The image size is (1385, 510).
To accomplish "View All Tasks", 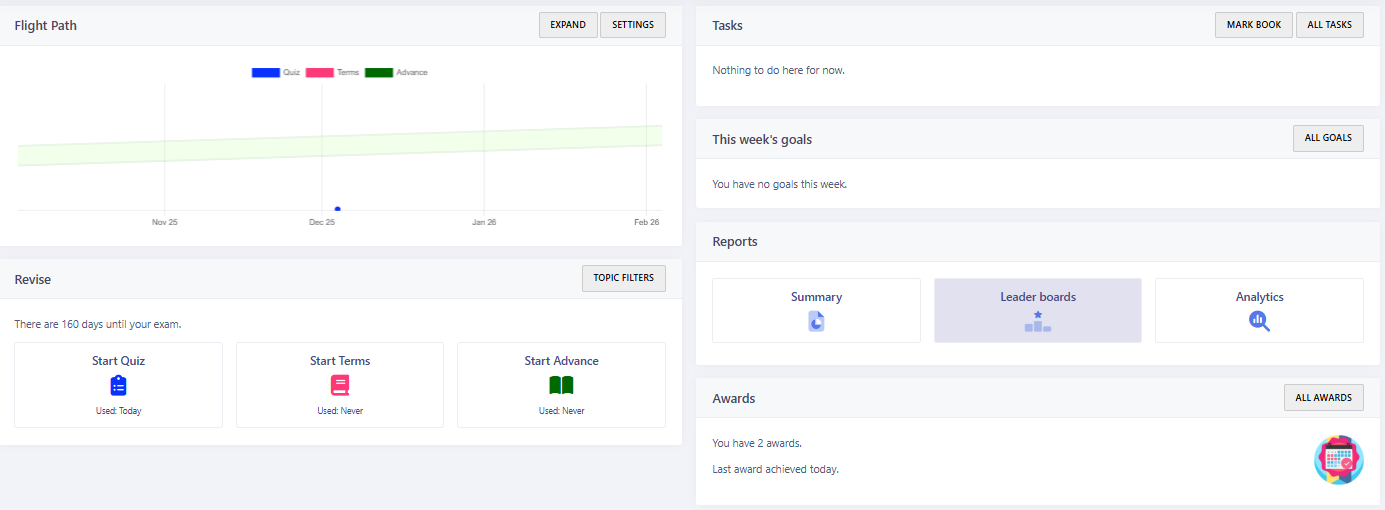I will [x=1330, y=25].
